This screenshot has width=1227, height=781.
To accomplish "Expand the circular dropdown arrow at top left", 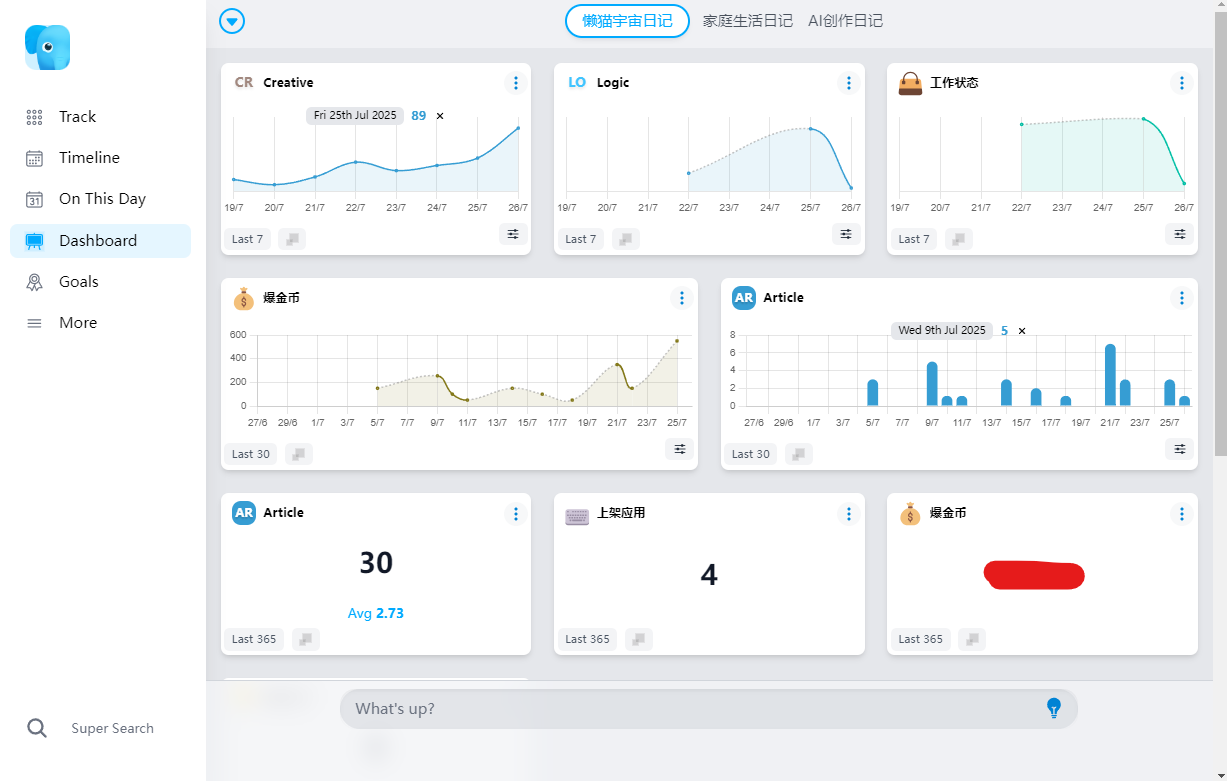I will point(232,21).
